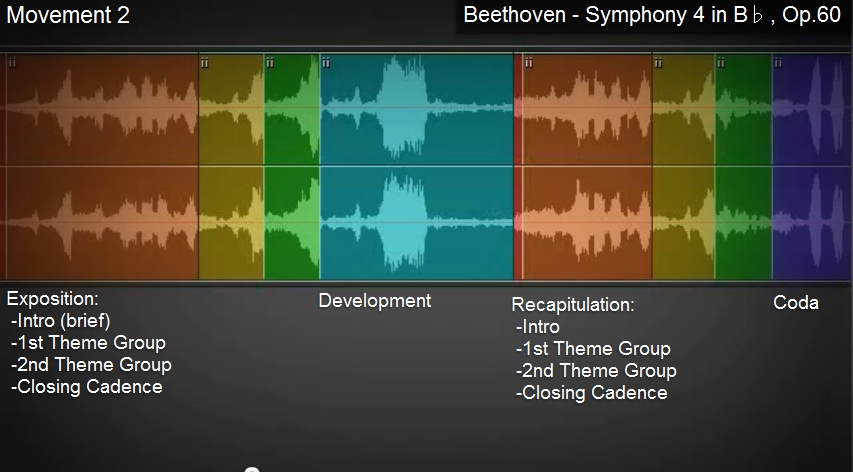
Task: Click the marker icon on the purple Coda region
Action: [x=778, y=63]
